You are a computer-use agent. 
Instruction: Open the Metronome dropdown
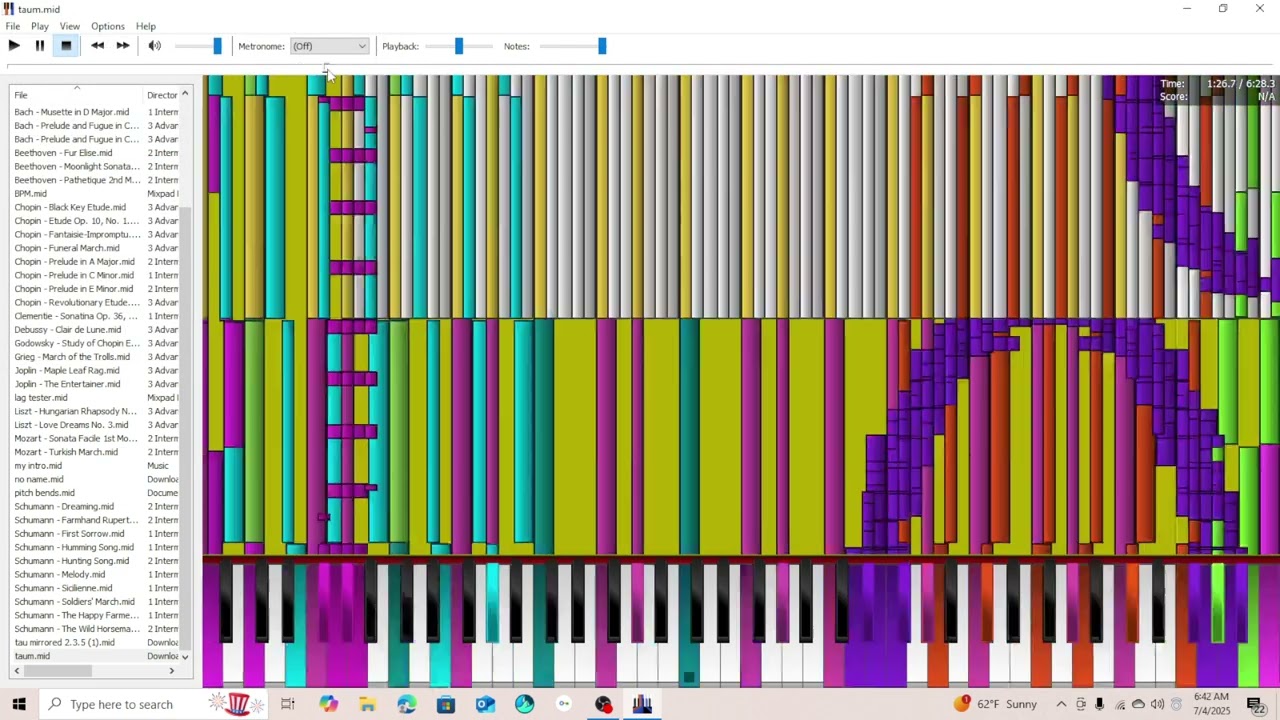click(329, 46)
